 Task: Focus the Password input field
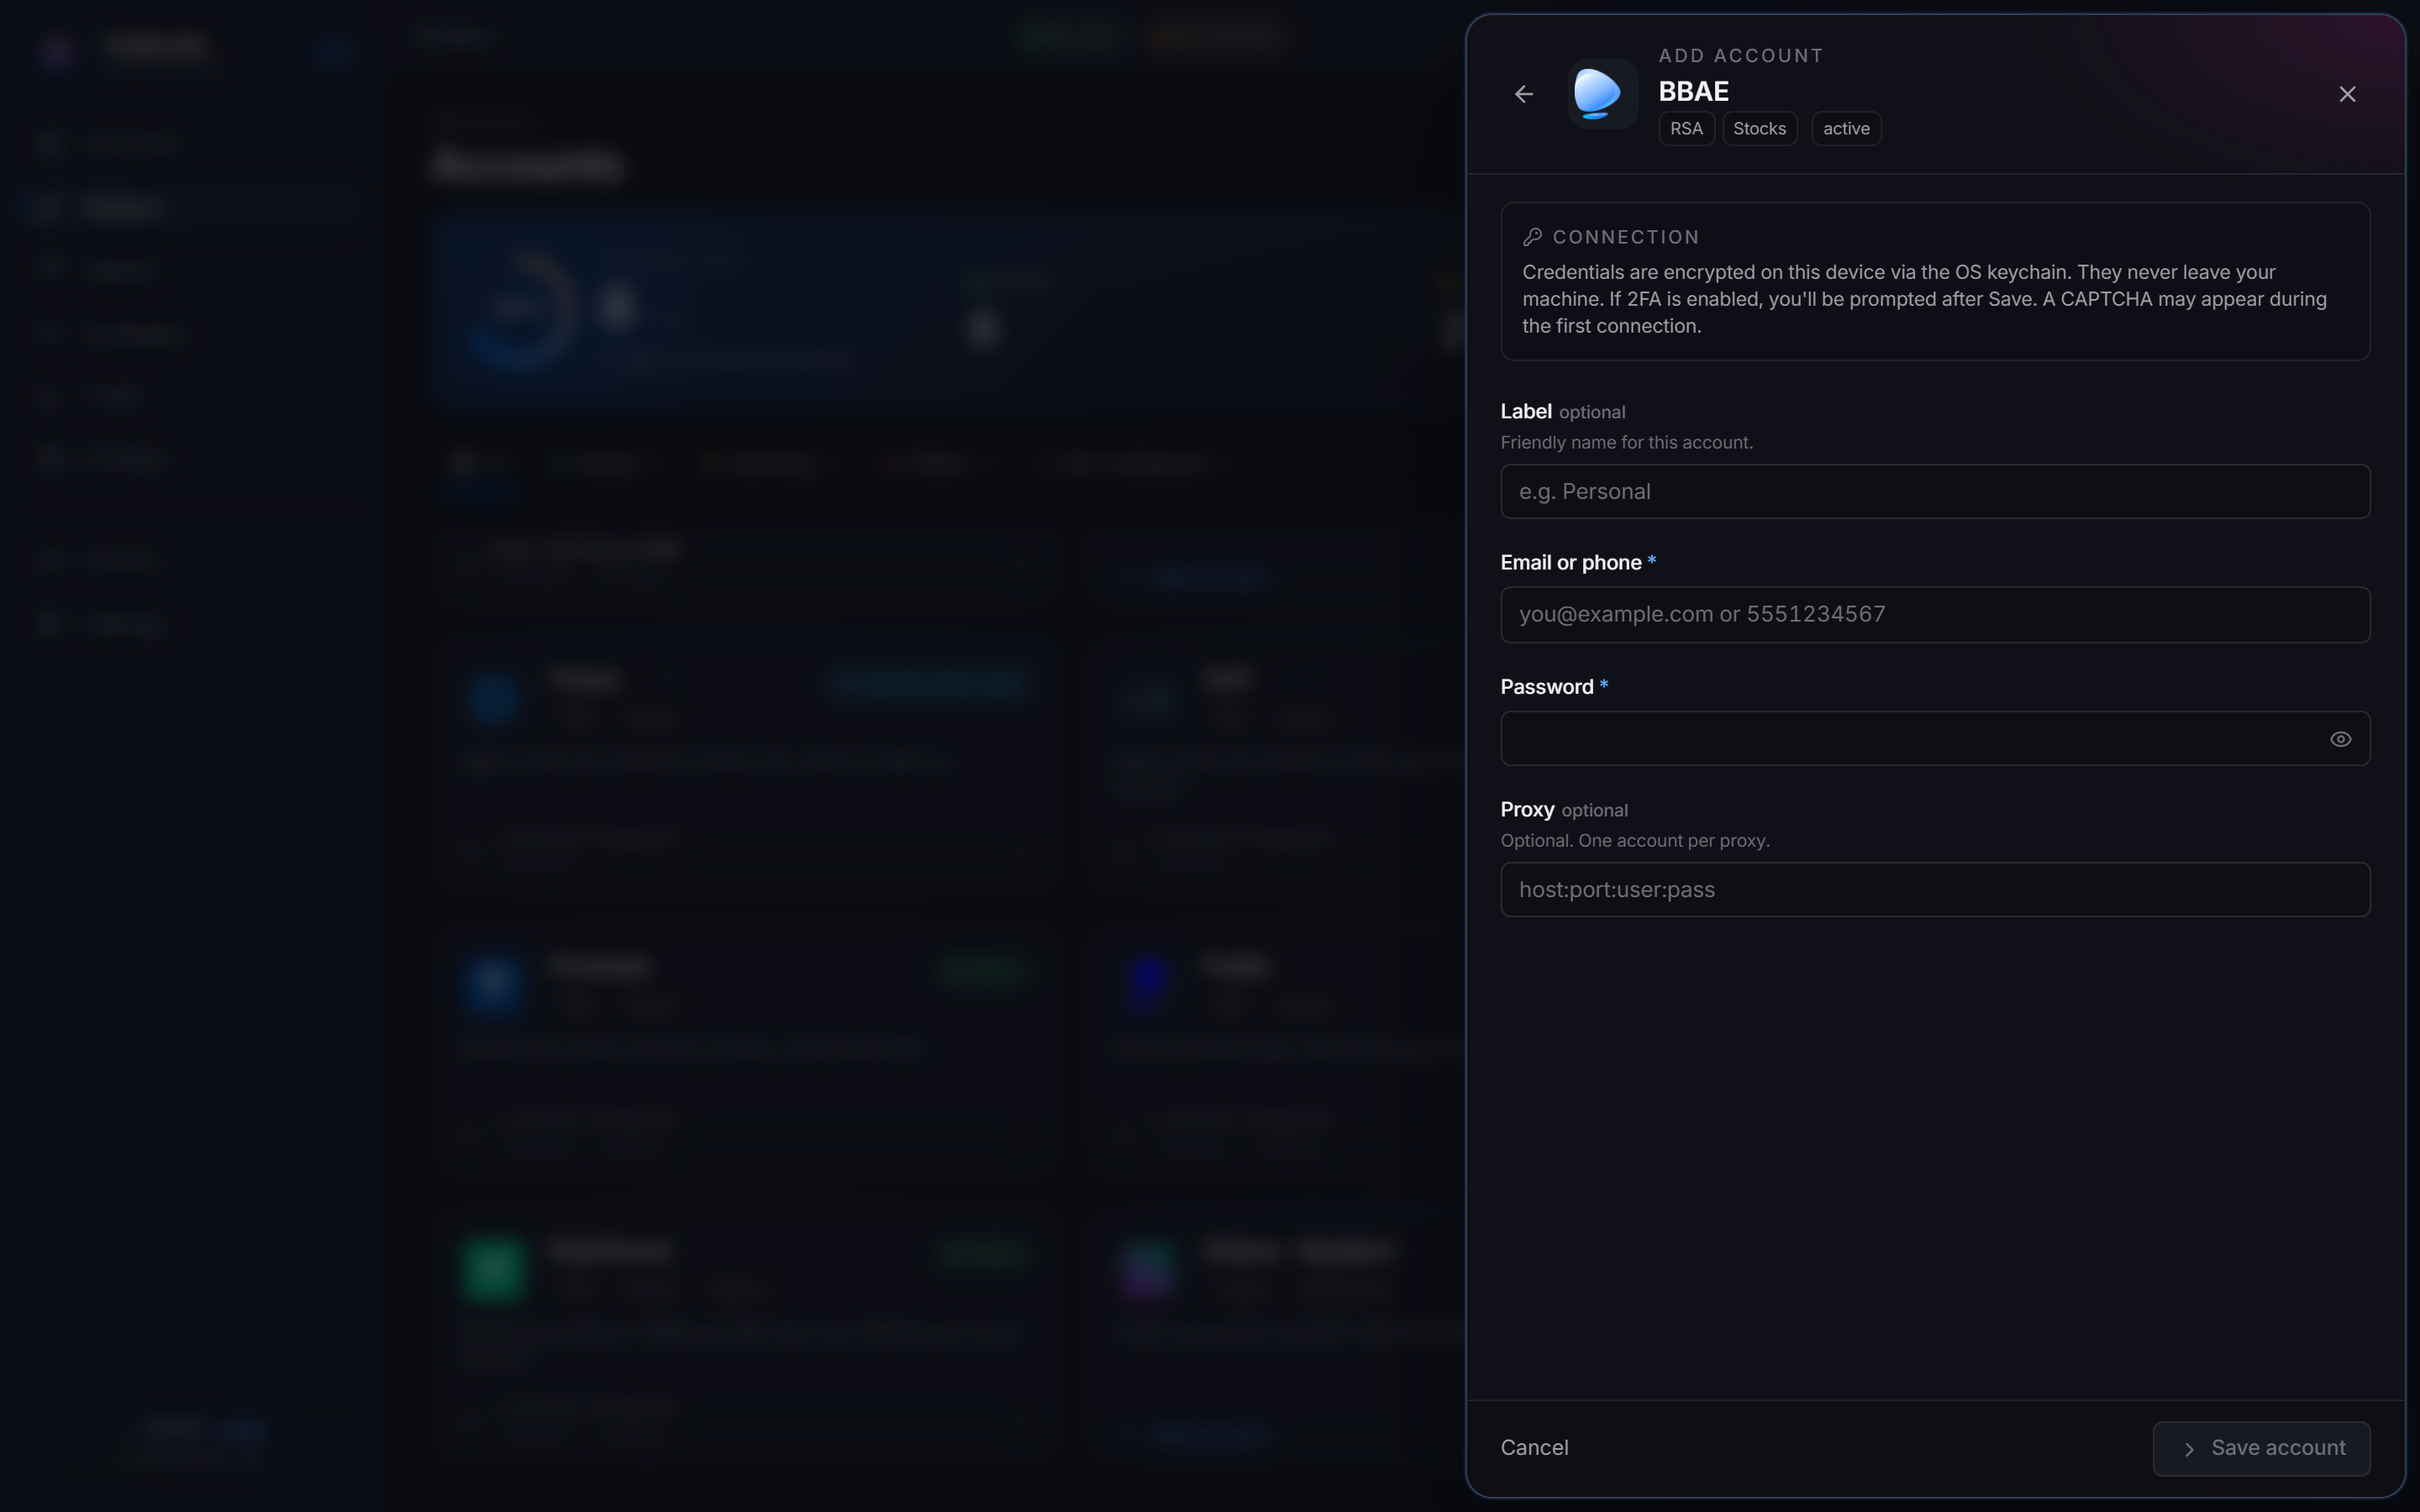point(1935,739)
